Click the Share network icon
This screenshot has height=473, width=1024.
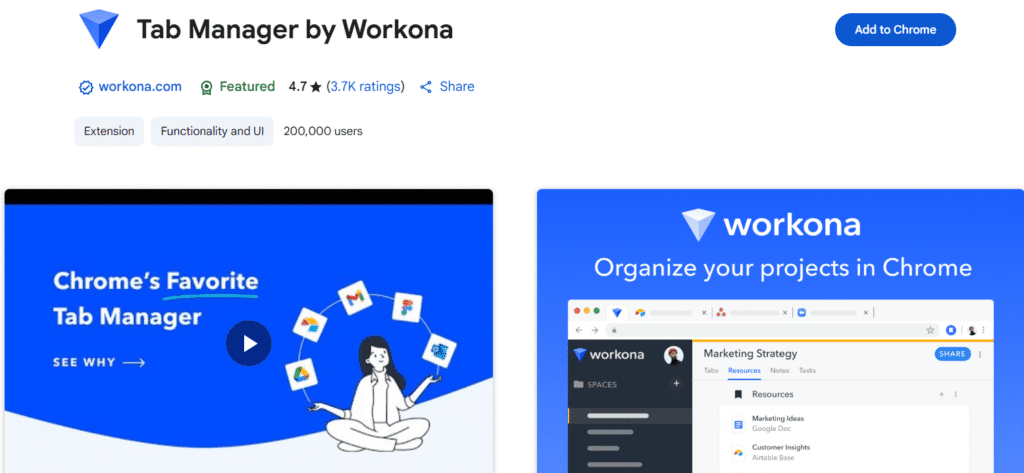click(x=426, y=87)
